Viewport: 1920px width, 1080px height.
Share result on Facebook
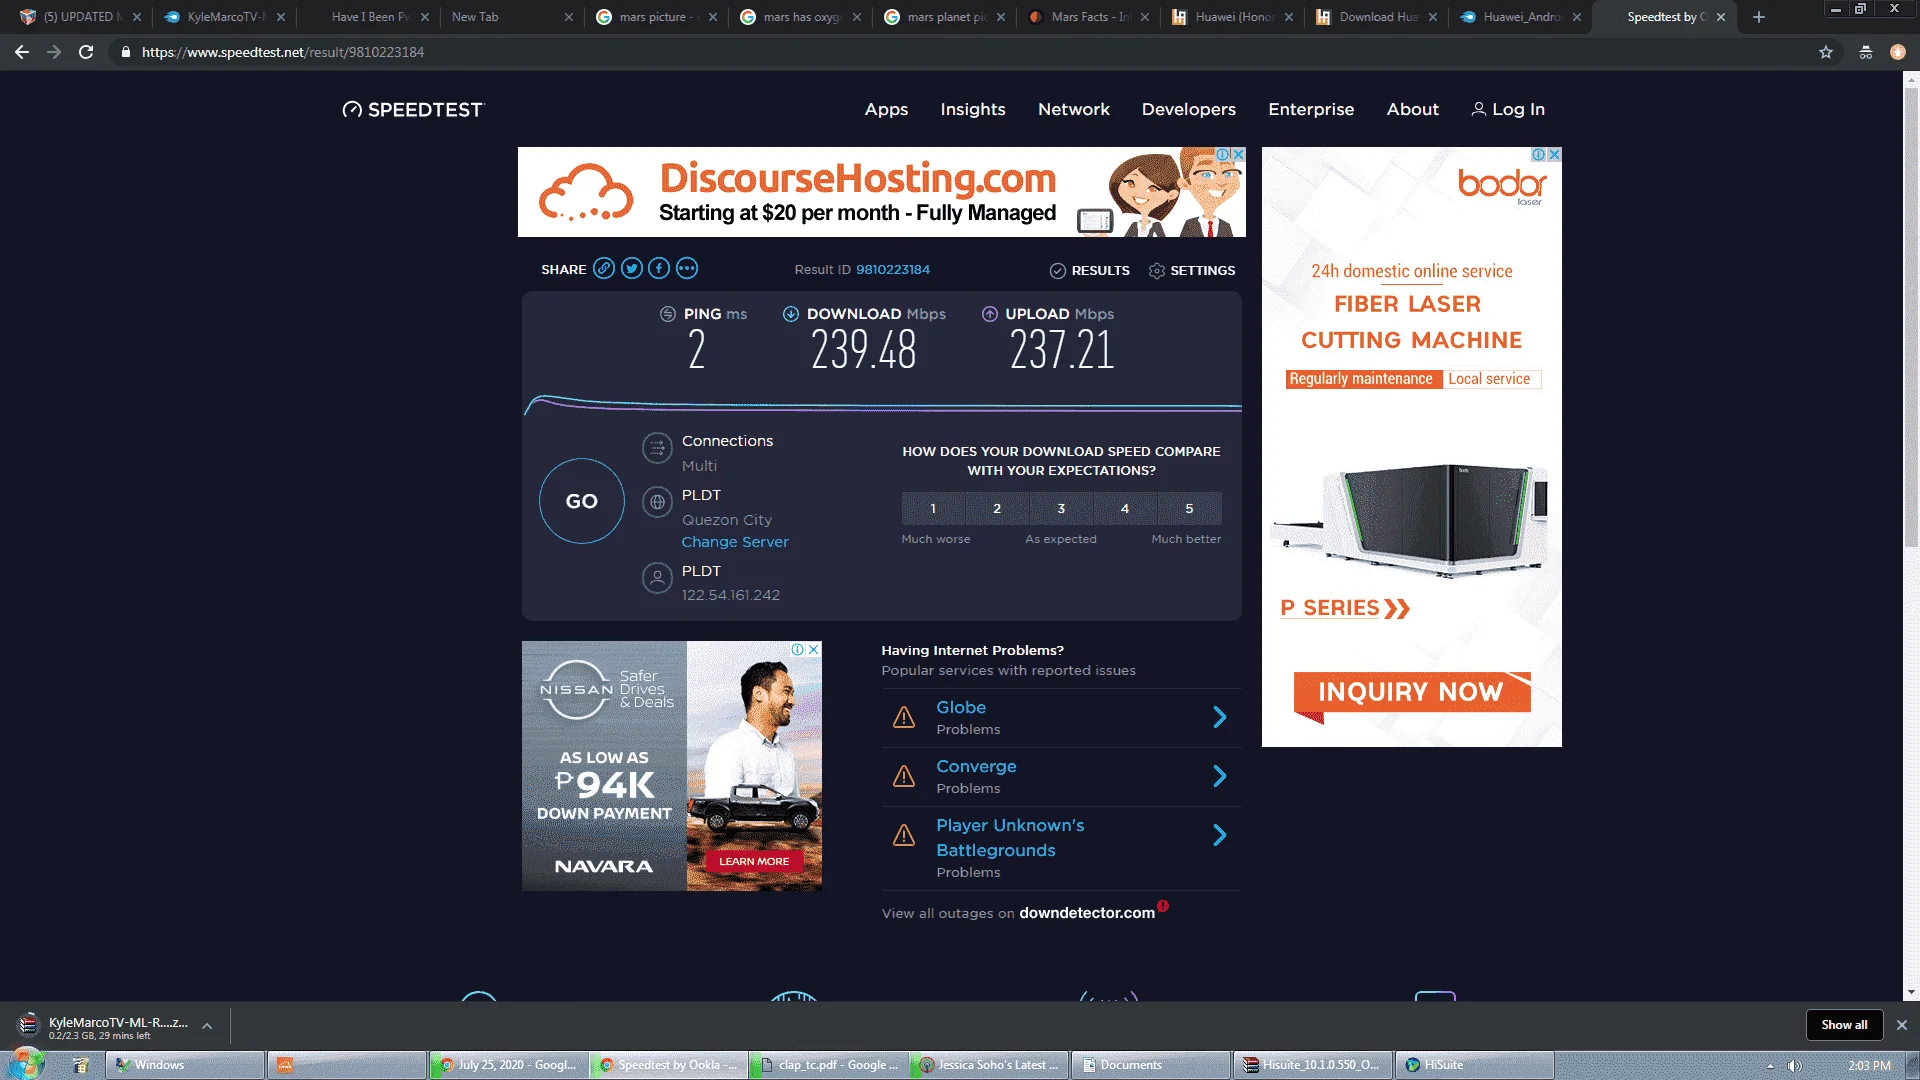(x=659, y=269)
